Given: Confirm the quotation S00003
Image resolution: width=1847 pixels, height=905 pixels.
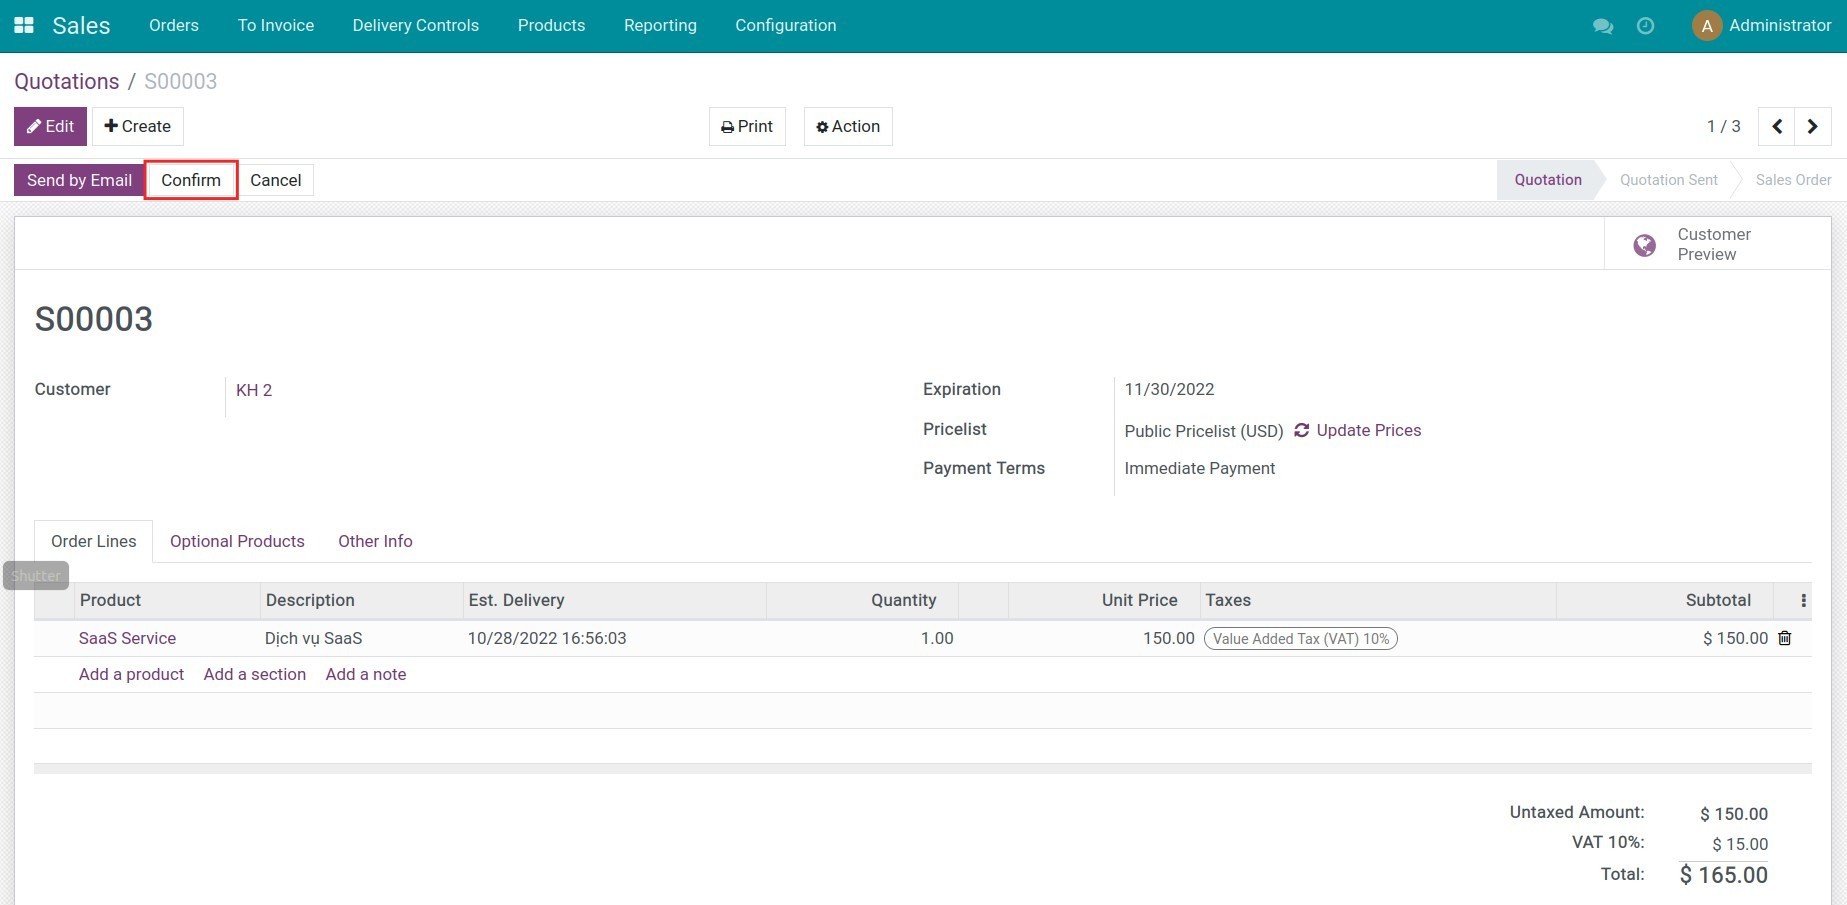Looking at the screenshot, I should coord(190,180).
